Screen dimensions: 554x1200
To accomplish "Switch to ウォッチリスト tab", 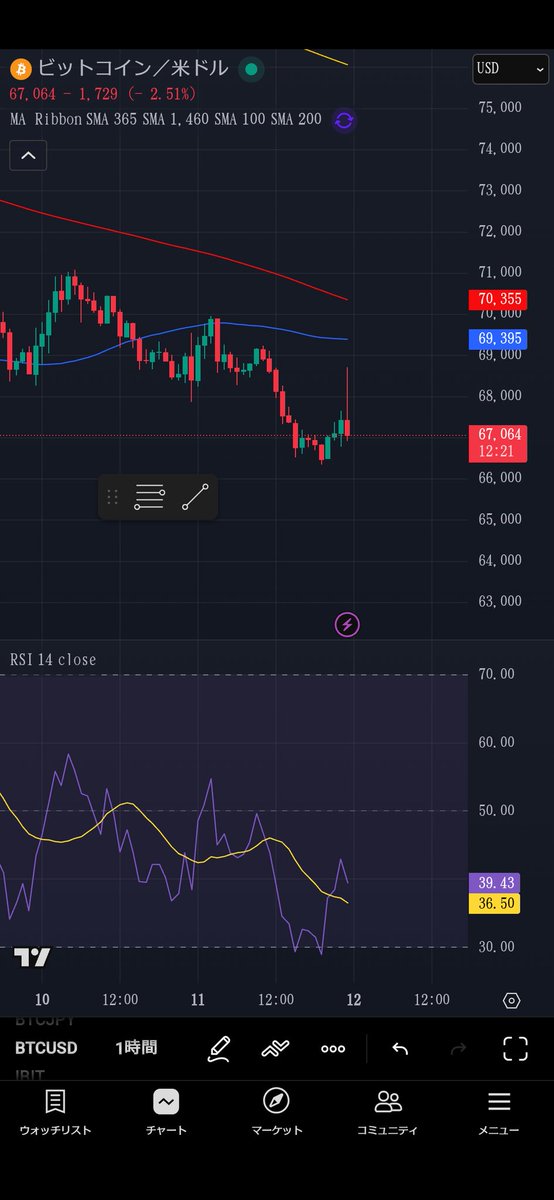I will (55, 1112).
